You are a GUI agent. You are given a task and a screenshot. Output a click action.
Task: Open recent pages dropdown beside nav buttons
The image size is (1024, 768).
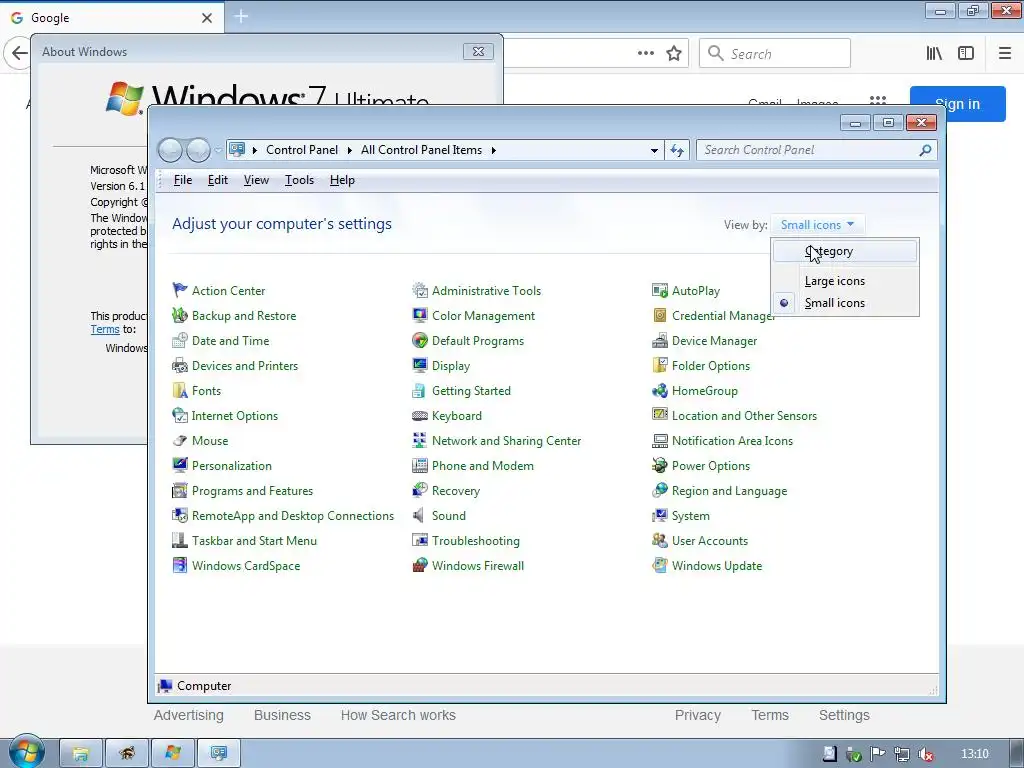click(x=217, y=150)
